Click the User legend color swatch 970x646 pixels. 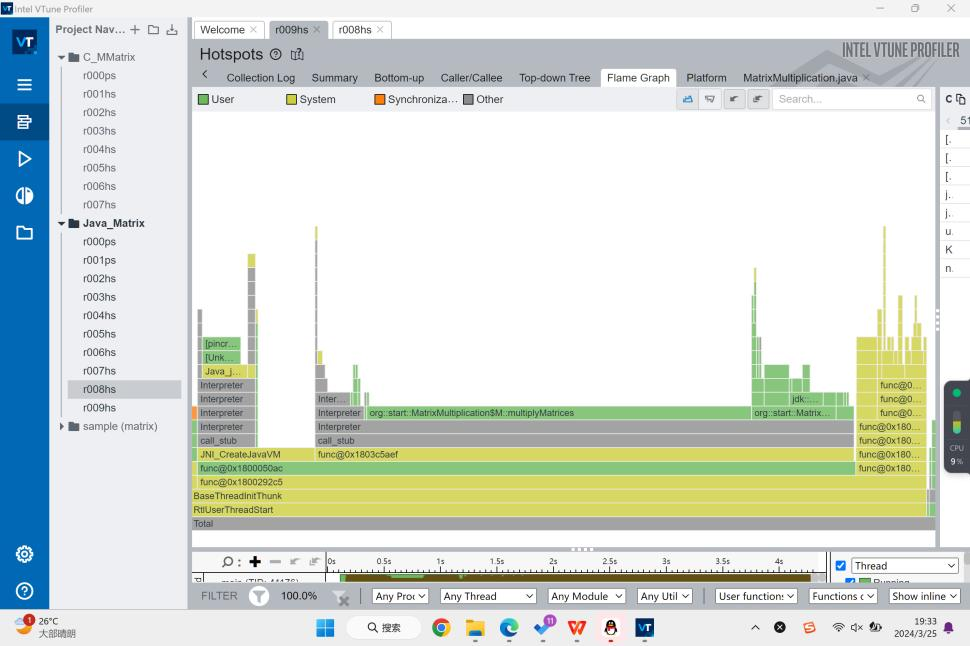203,99
